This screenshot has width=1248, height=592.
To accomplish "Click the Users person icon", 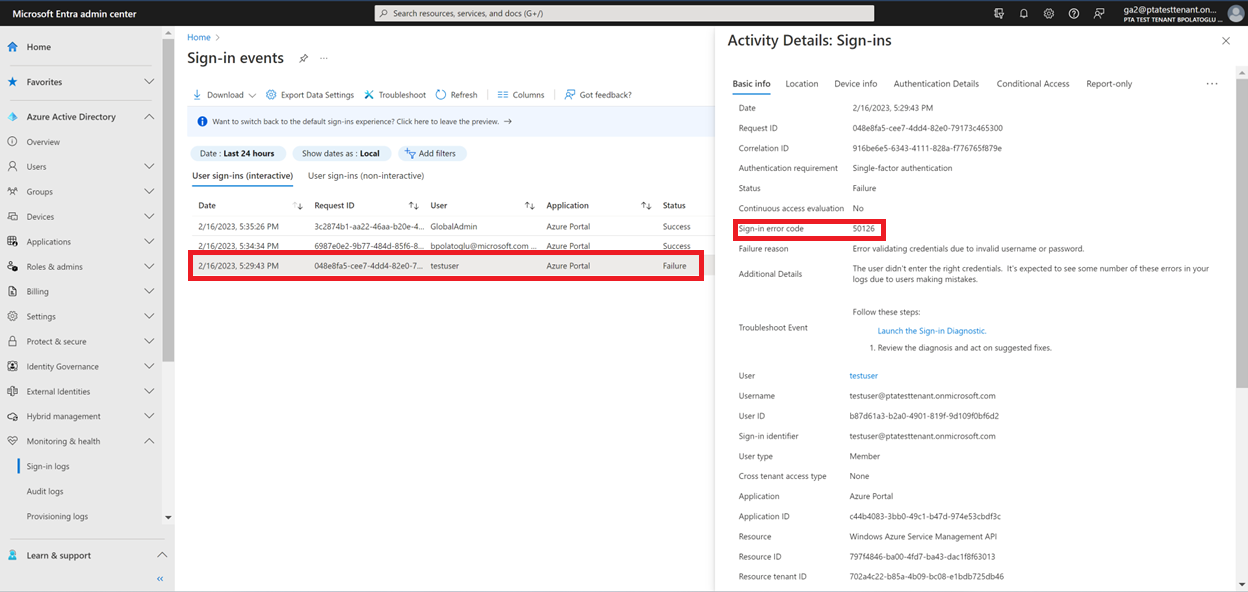I will (x=13, y=167).
